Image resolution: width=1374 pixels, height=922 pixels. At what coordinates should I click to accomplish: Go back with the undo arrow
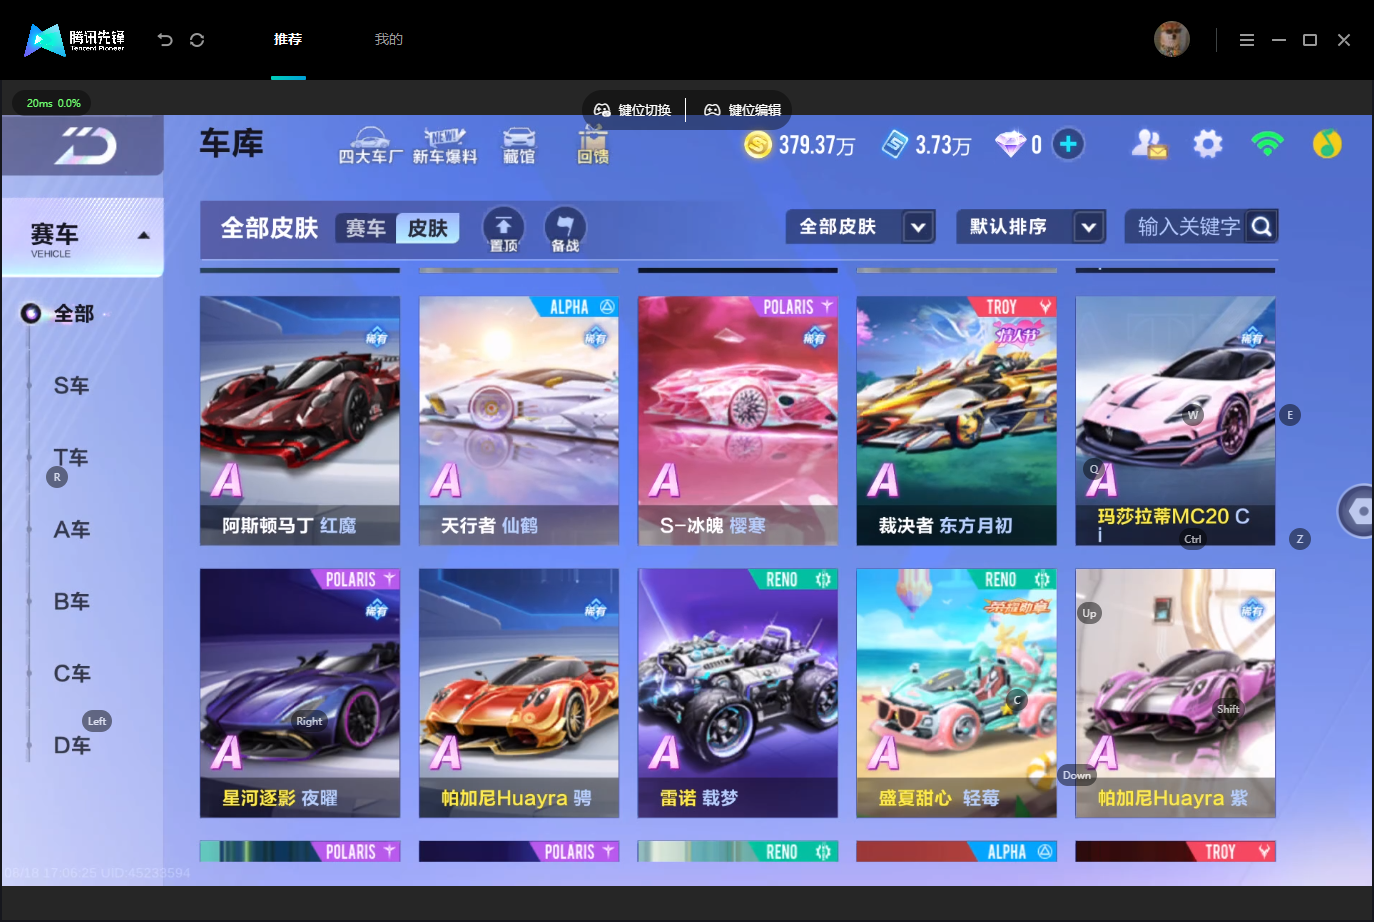(165, 40)
